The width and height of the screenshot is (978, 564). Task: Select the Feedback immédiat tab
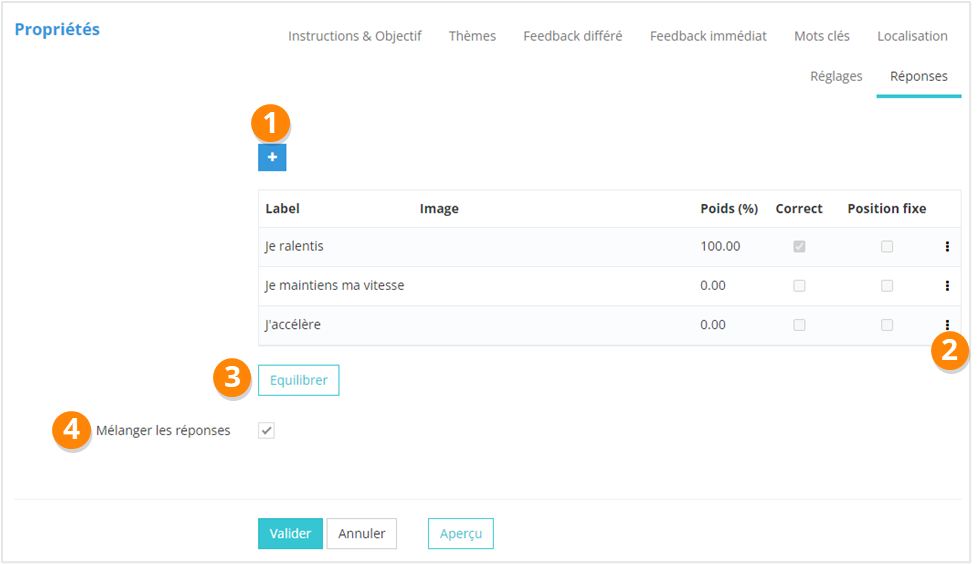click(x=708, y=36)
